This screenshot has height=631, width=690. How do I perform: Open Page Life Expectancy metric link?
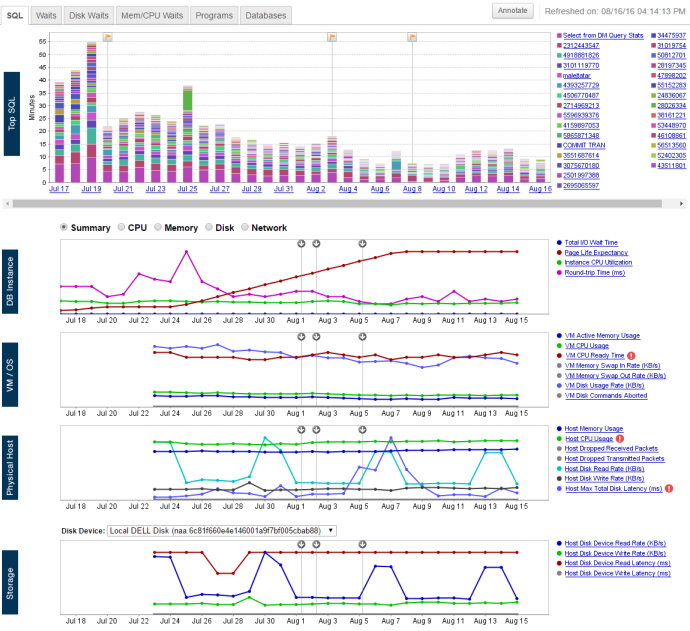(x=599, y=254)
